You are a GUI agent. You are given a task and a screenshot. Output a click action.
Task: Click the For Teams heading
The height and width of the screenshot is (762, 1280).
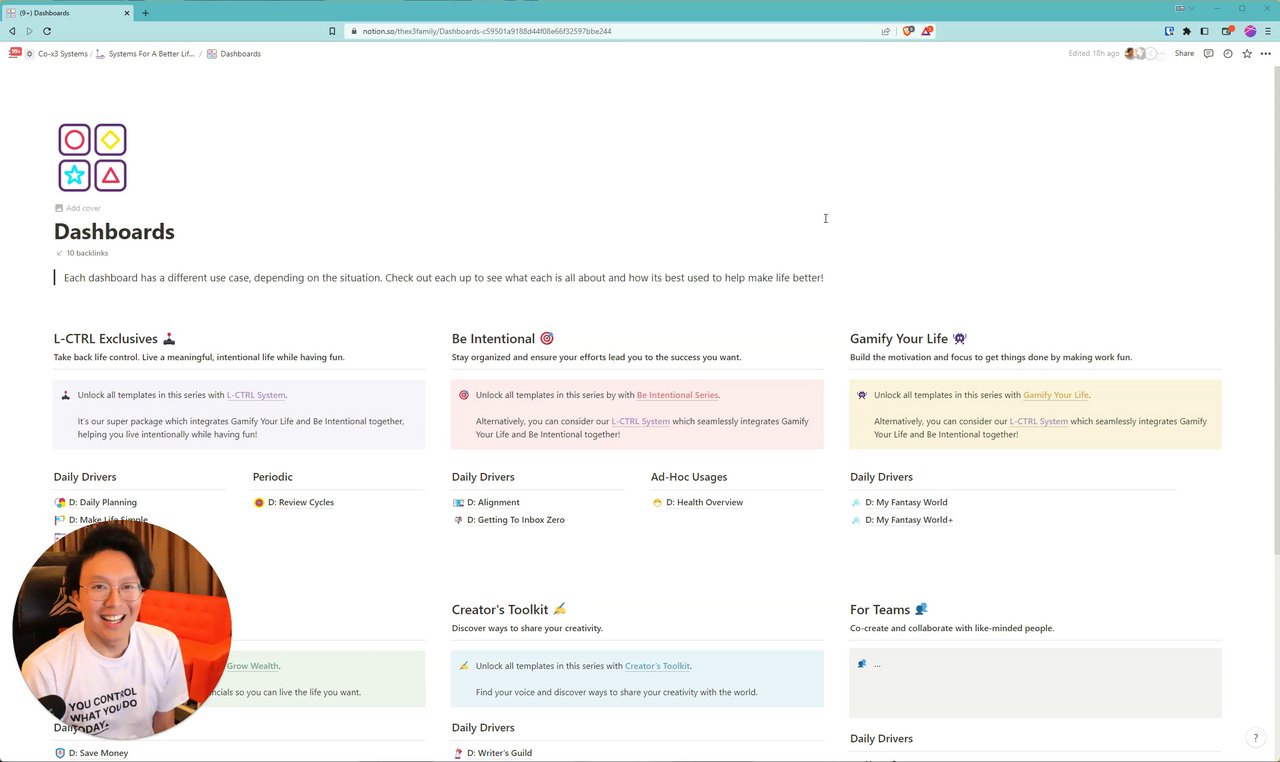click(x=889, y=610)
